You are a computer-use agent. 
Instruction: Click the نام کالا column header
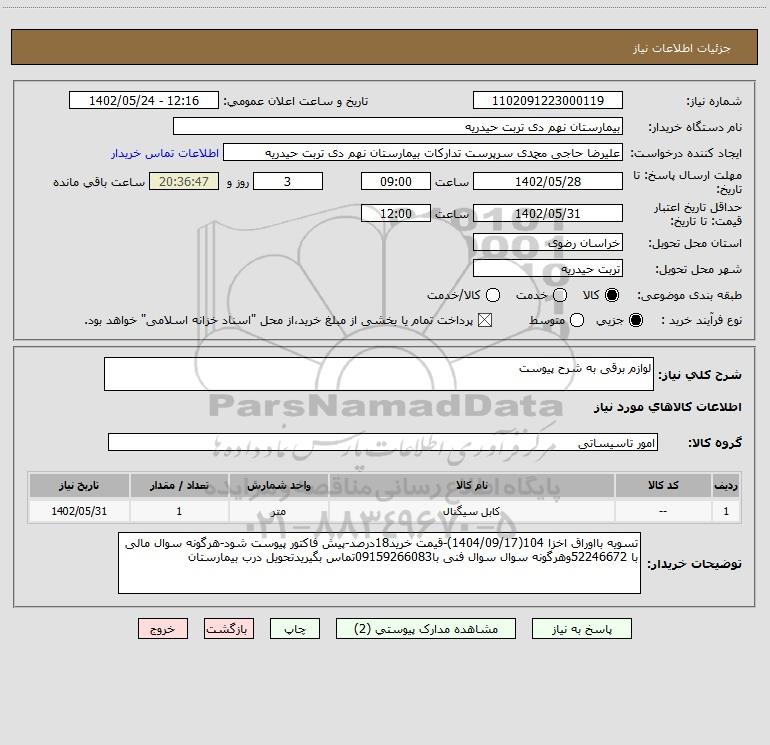tap(471, 485)
